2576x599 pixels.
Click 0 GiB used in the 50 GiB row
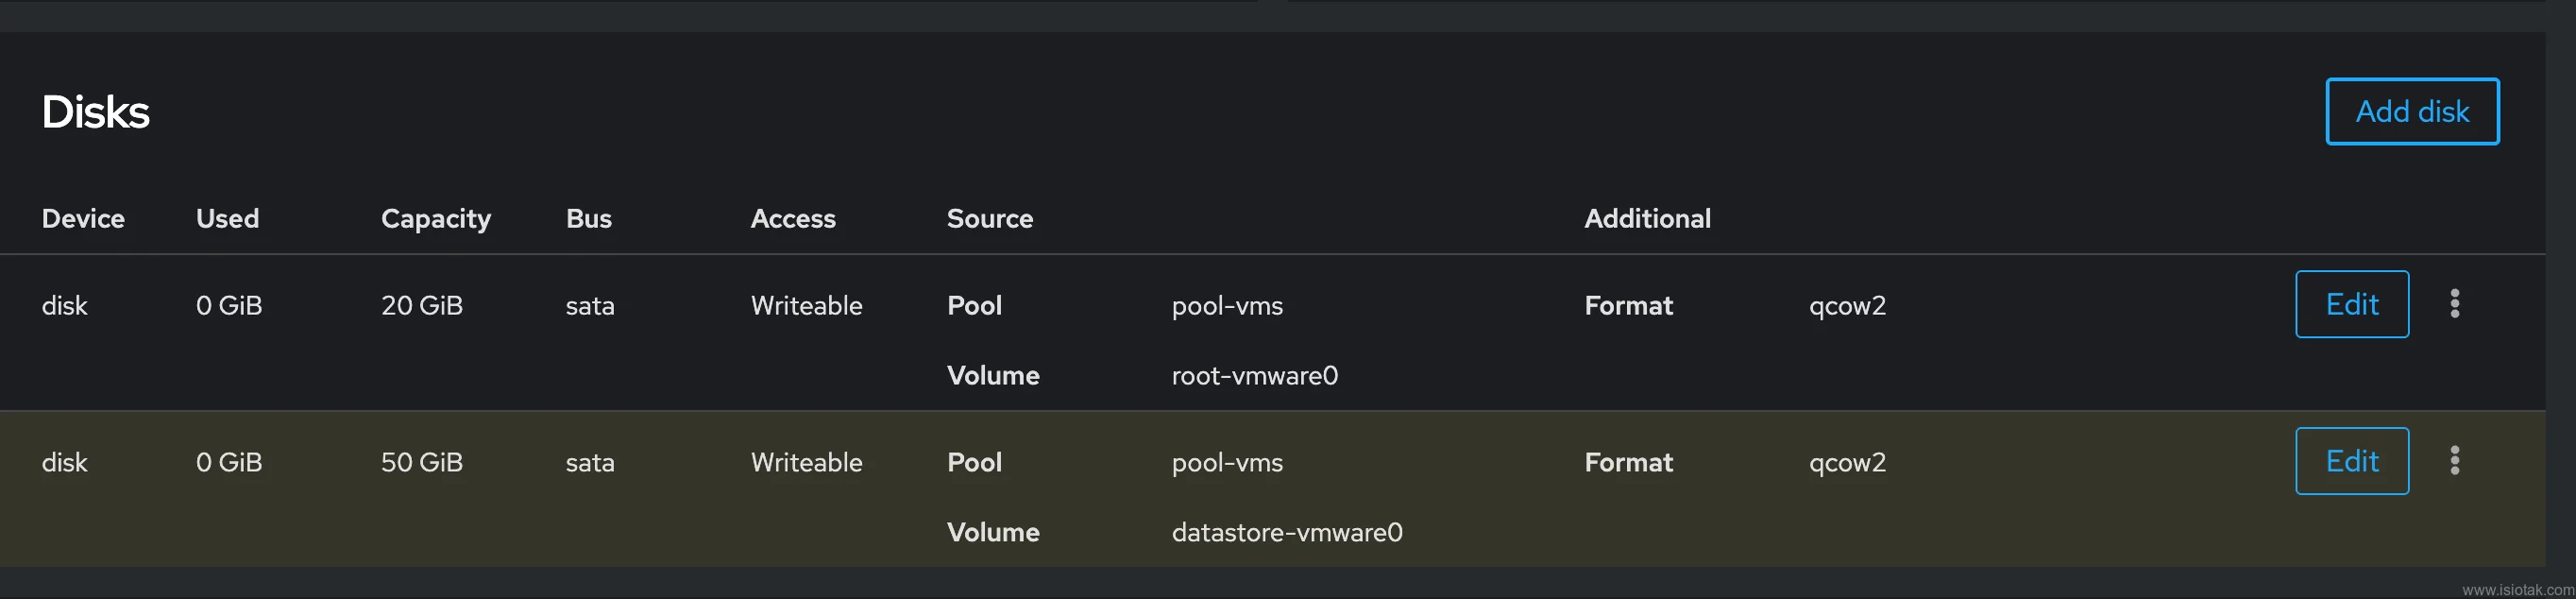[229, 462]
